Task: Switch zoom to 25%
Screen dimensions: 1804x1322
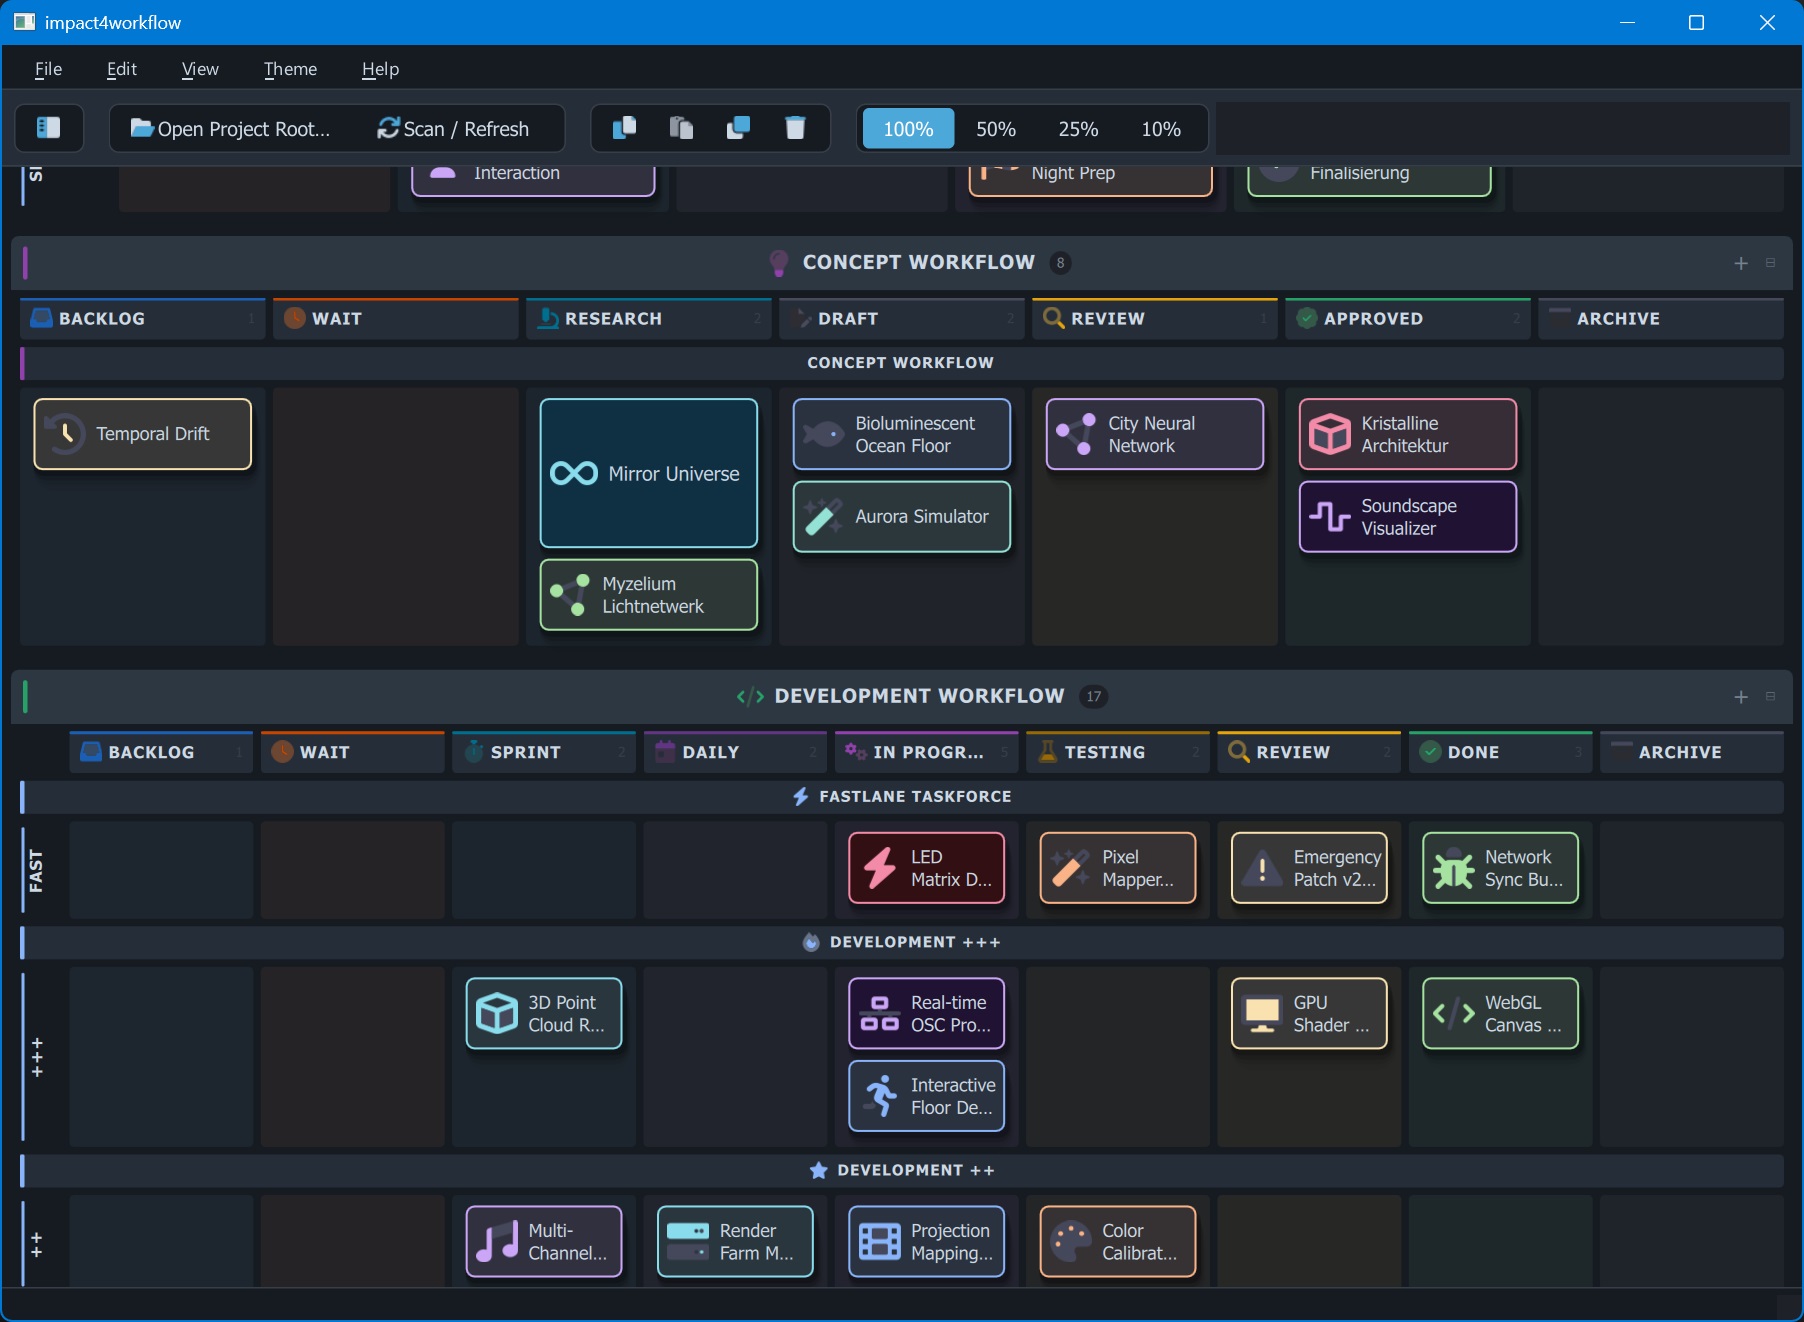Action: [x=1078, y=129]
